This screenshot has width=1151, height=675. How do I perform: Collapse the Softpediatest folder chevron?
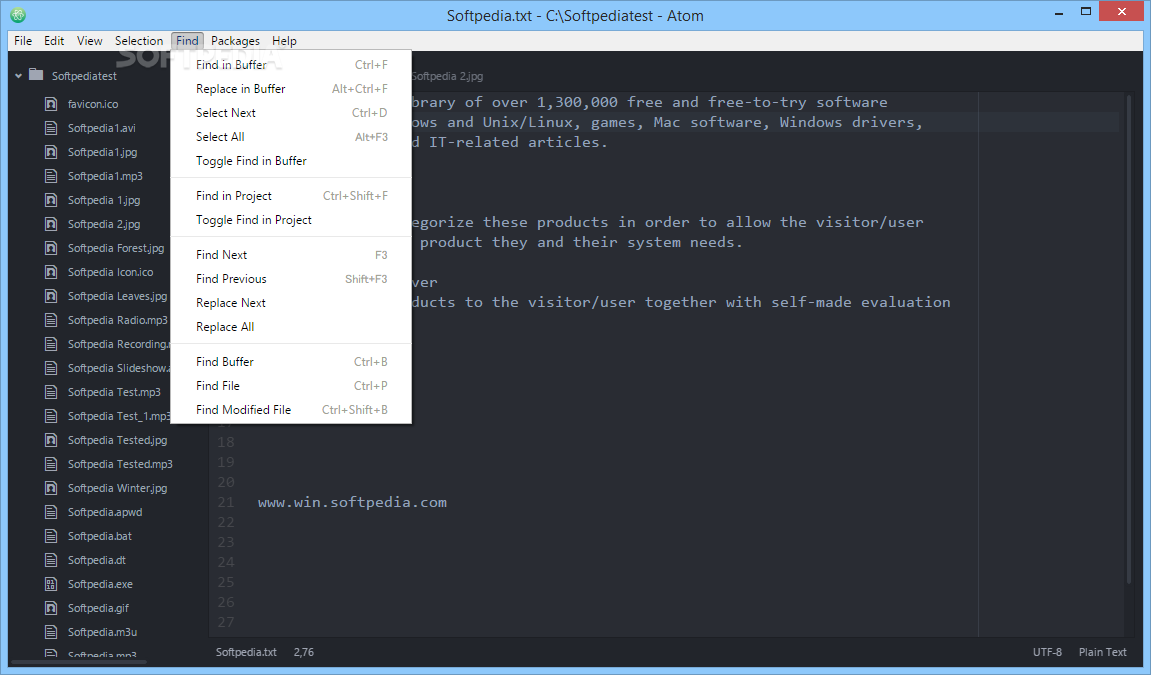pos(18,76)
